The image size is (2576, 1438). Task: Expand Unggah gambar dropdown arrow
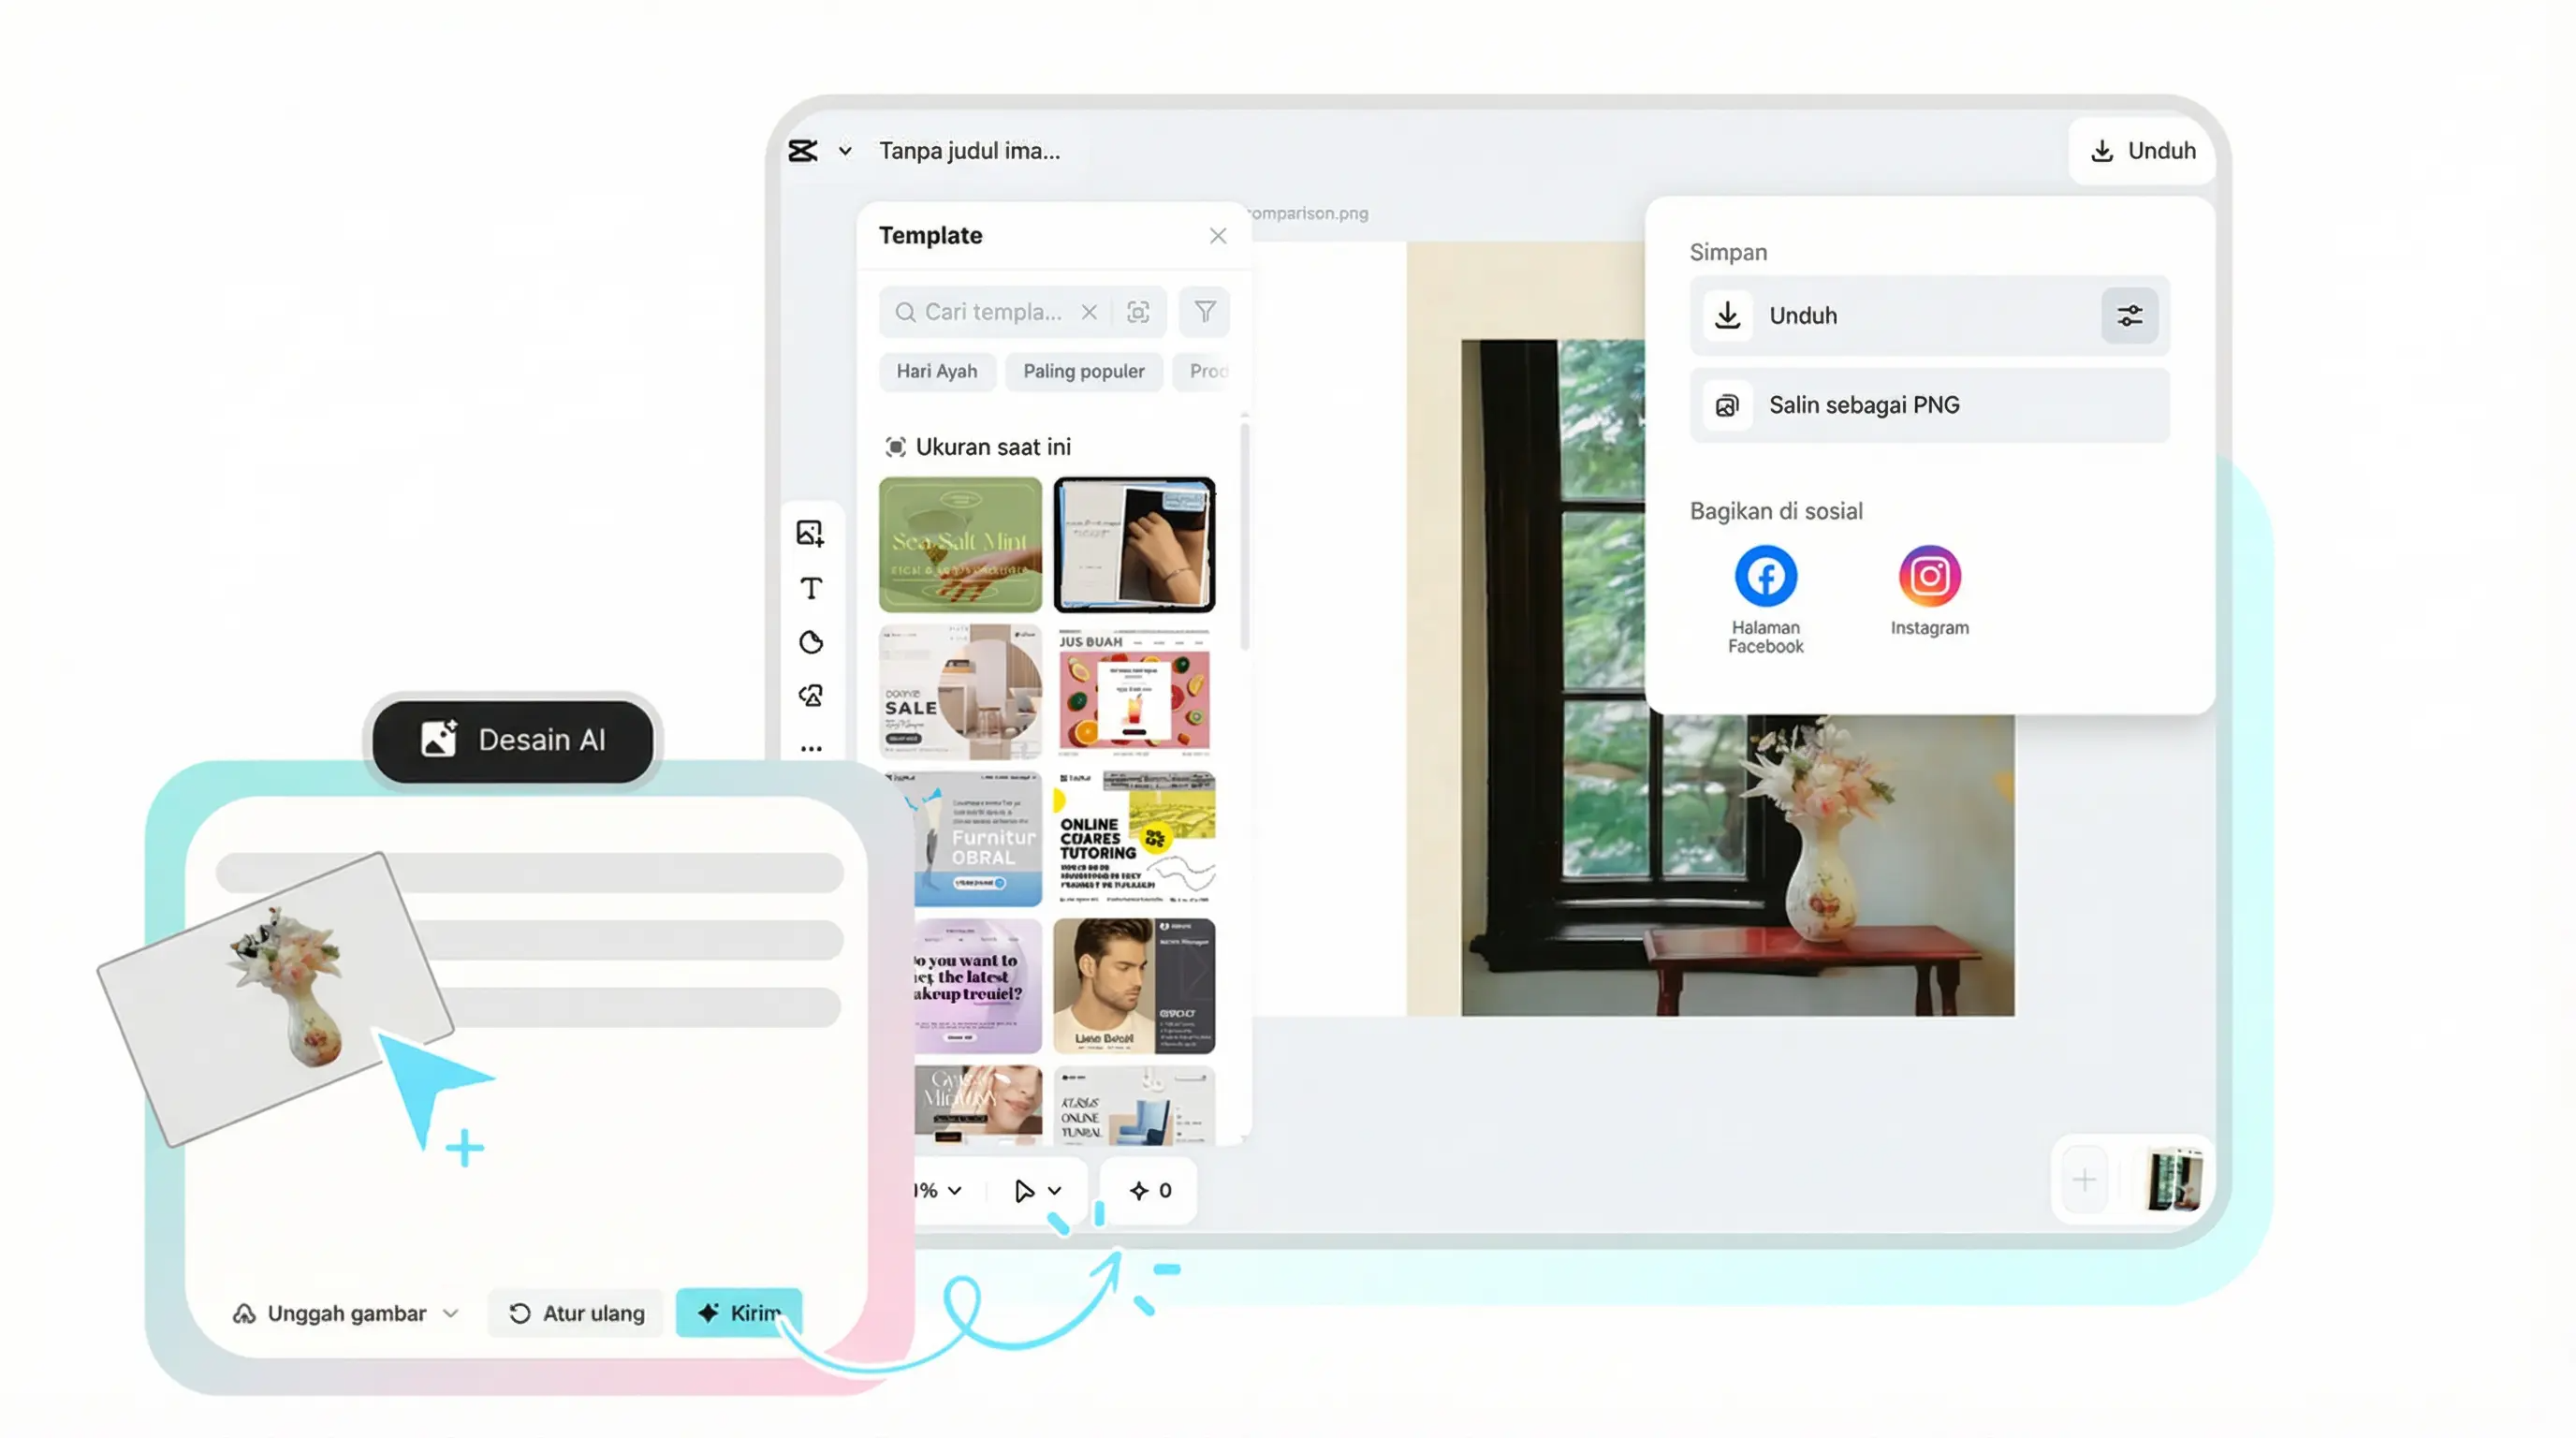pyautogui.click(x=451, y=1313)
